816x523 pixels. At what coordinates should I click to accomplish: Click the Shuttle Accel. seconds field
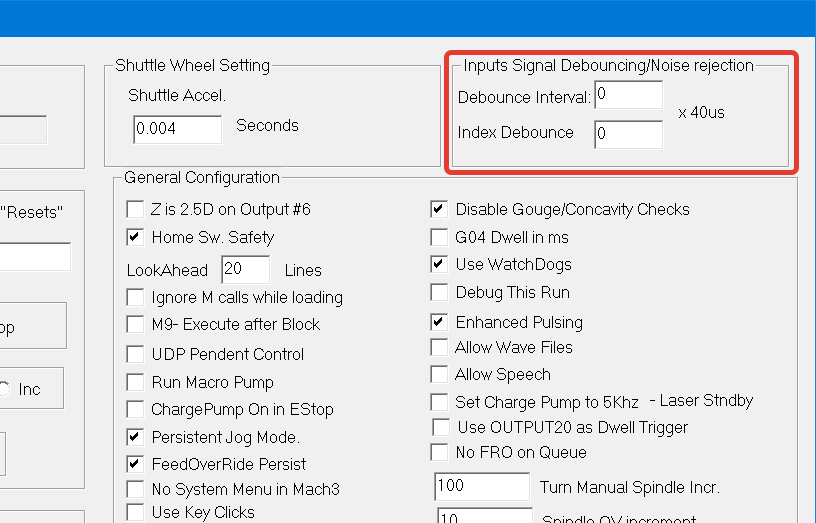pyautogui.click(x=177, y=129)
